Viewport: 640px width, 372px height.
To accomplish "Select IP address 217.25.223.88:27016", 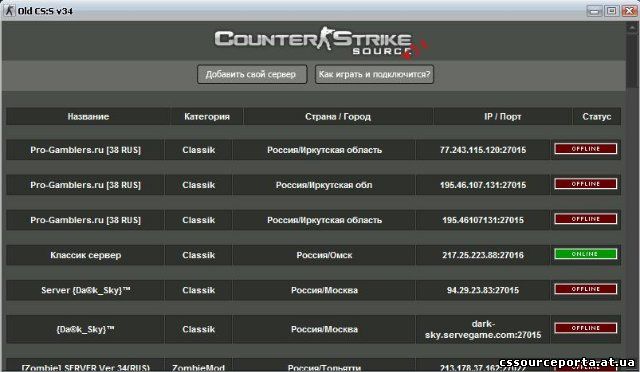I will 483,255.
